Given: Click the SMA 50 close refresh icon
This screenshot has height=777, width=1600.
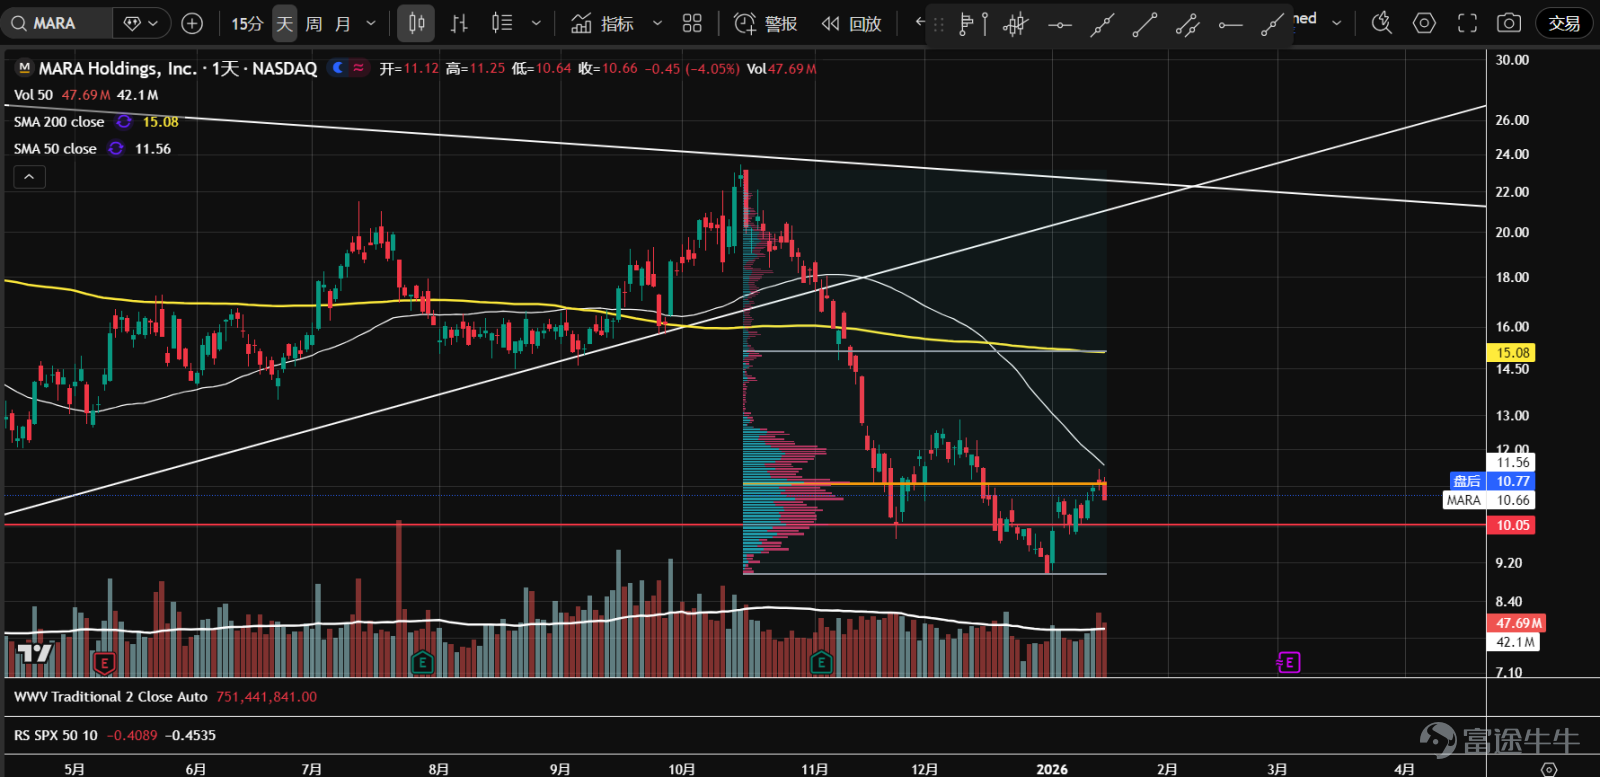Looking at the screenshot, I should pyautogui.click(x=116, y=149).
